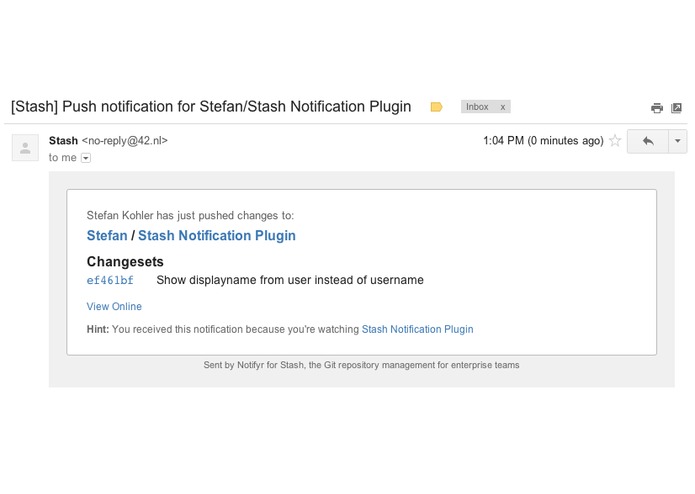695x494 pixels.
Task: Click 'Stefan Kohler has just pushed changes to:' text
Action: [190, 215]
